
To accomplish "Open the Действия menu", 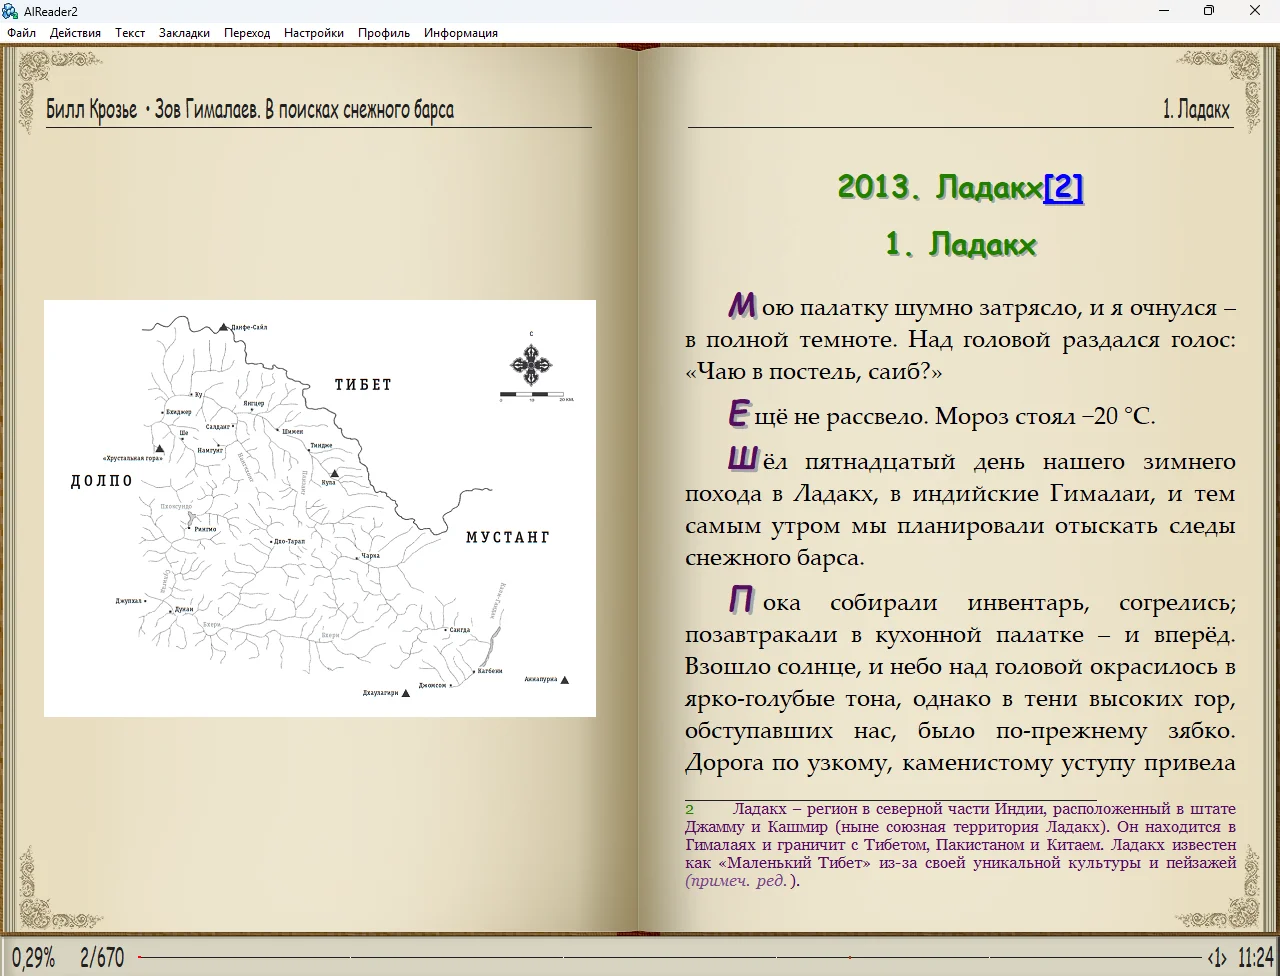I will click(75, 33).
